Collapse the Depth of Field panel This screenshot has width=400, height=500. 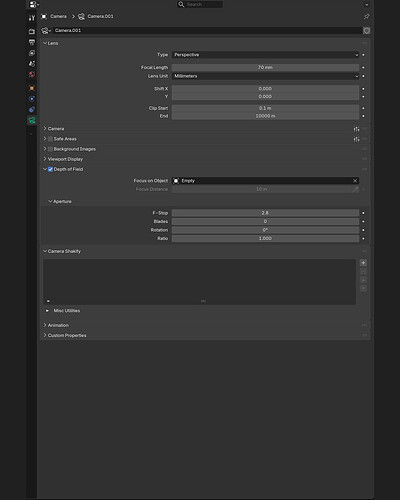45,169
